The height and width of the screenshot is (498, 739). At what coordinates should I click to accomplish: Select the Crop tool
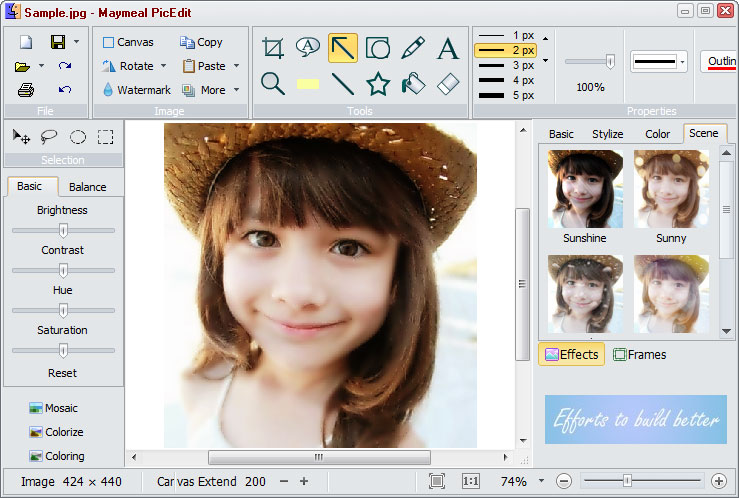pyautogui.click(x=272, y=48)
